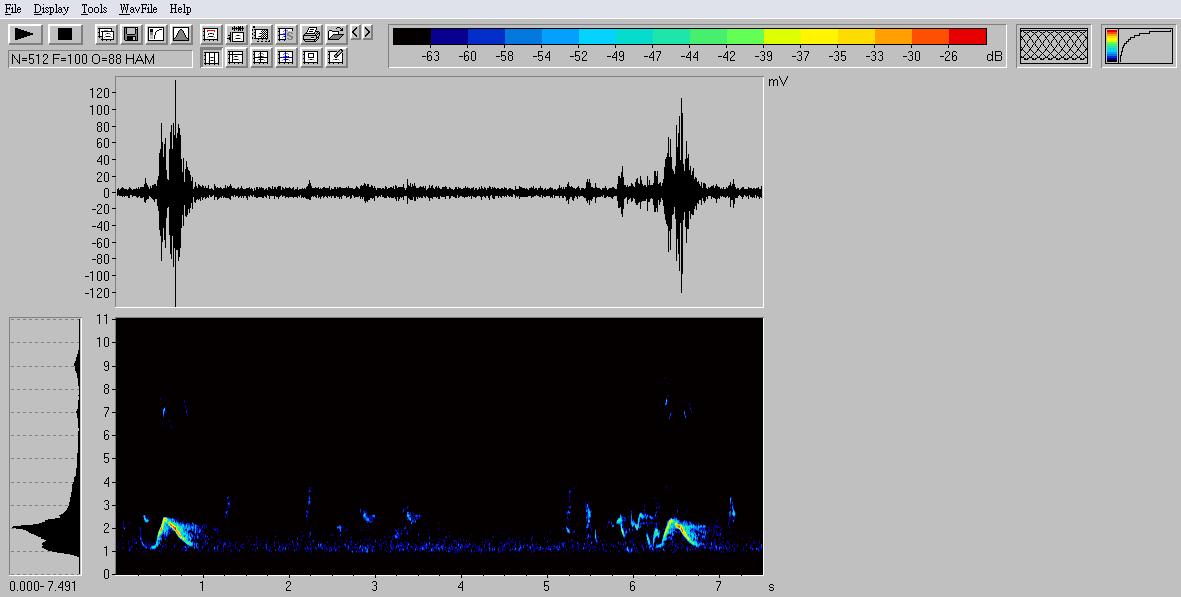This screenshot has height=597, width=1181.
Task: Click the right arrow navigation button
Action: click(367, 33)
